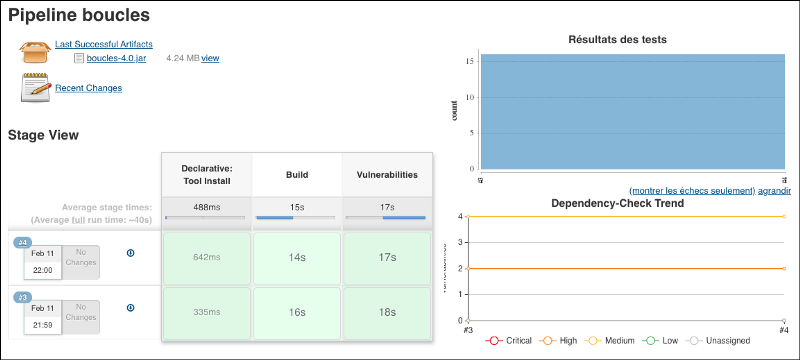Click montrer les échecs seulement link

(x=692, y=191)
